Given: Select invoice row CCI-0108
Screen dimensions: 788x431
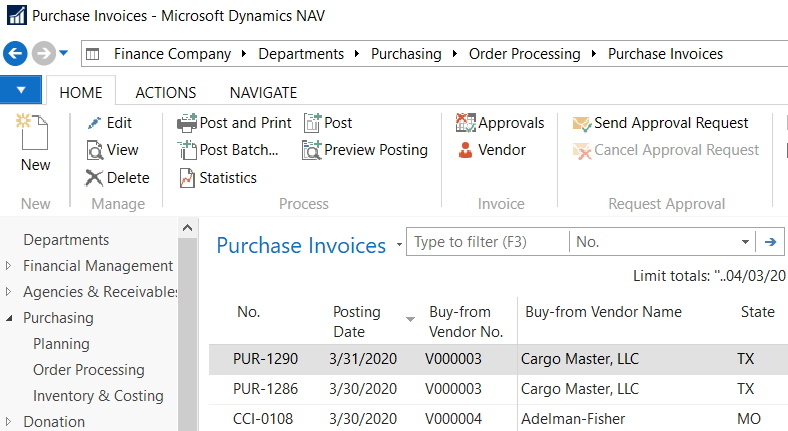Looking at the screenshot, I should 499,418.
